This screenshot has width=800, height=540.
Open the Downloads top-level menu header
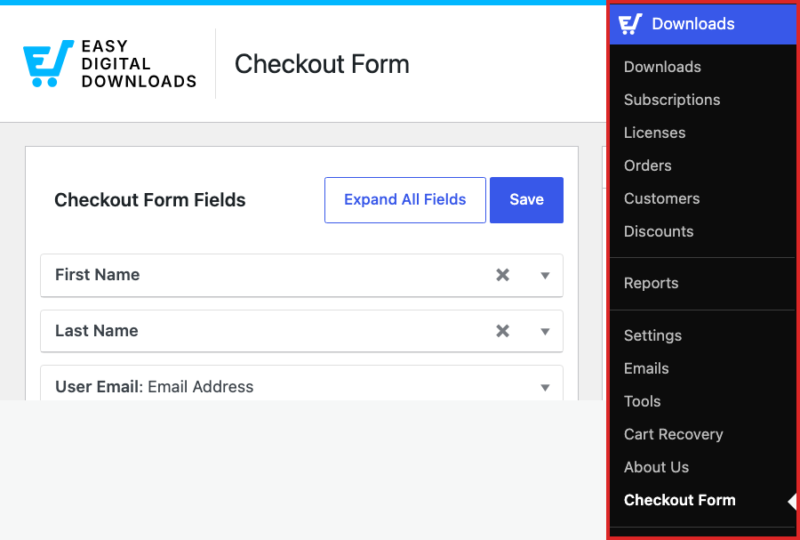click(703, 24)
